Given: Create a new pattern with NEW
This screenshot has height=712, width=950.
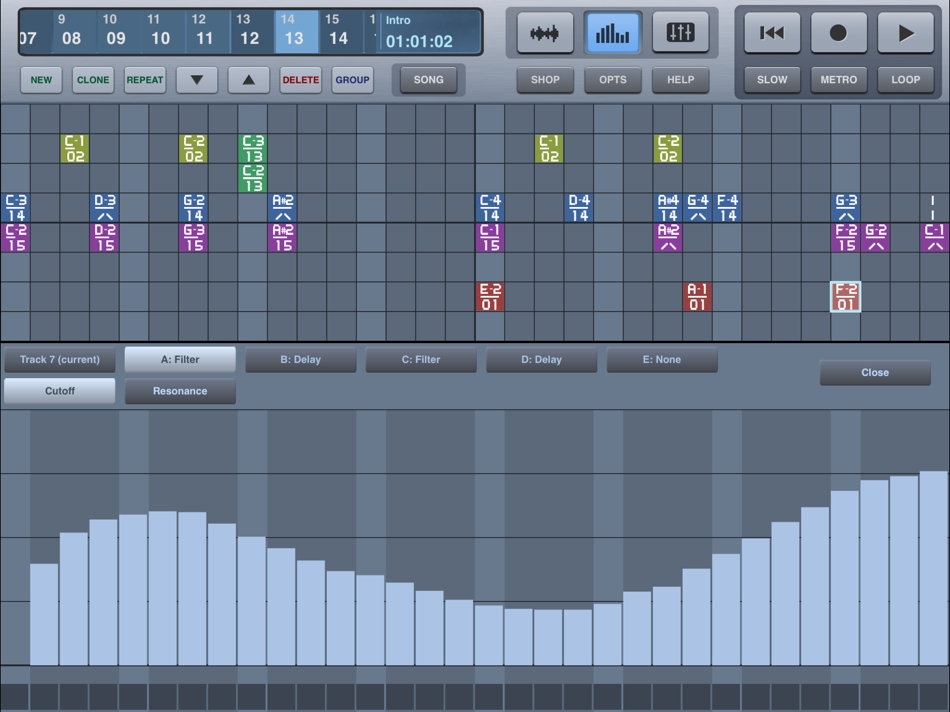Looking at the screenshot, I should click(41, 80).
